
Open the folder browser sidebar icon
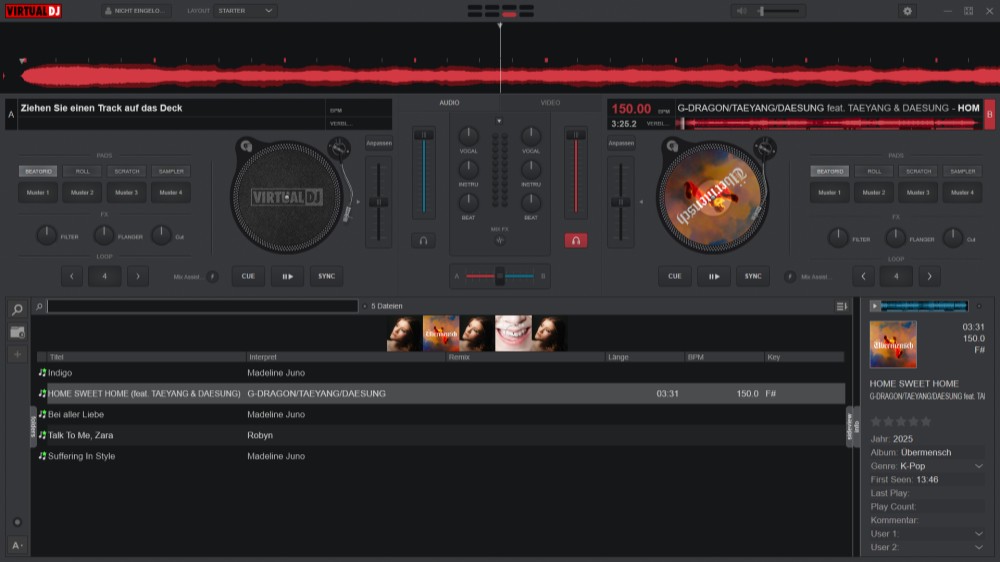[x=17, y=332]
